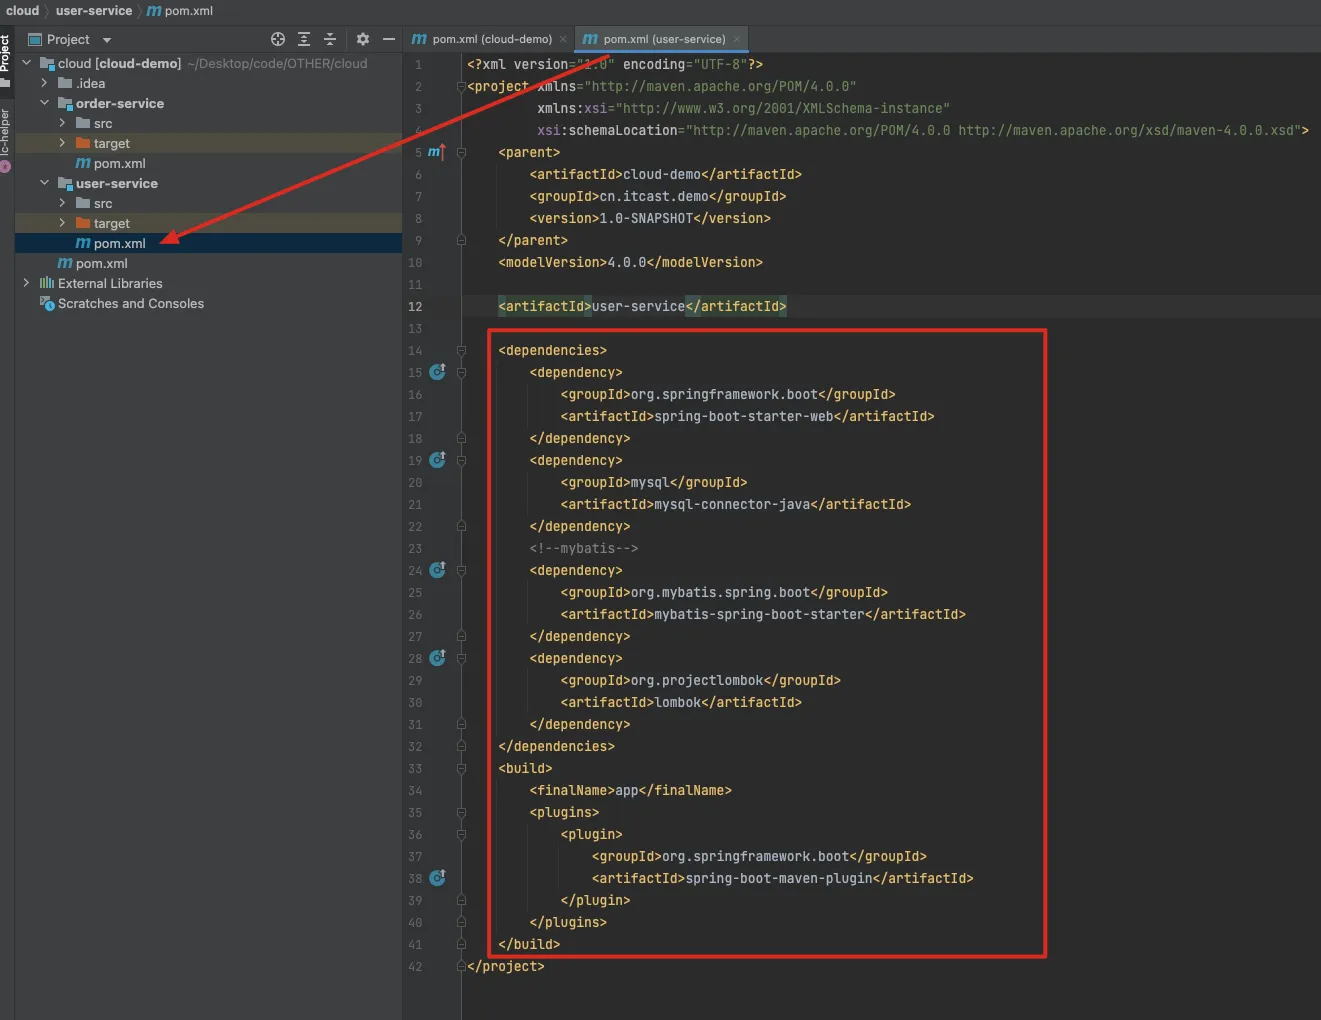Viewport: 1321px width, 1020px height.
Task: Click the Expand All icon in Project panel
Action: point(304,39)
